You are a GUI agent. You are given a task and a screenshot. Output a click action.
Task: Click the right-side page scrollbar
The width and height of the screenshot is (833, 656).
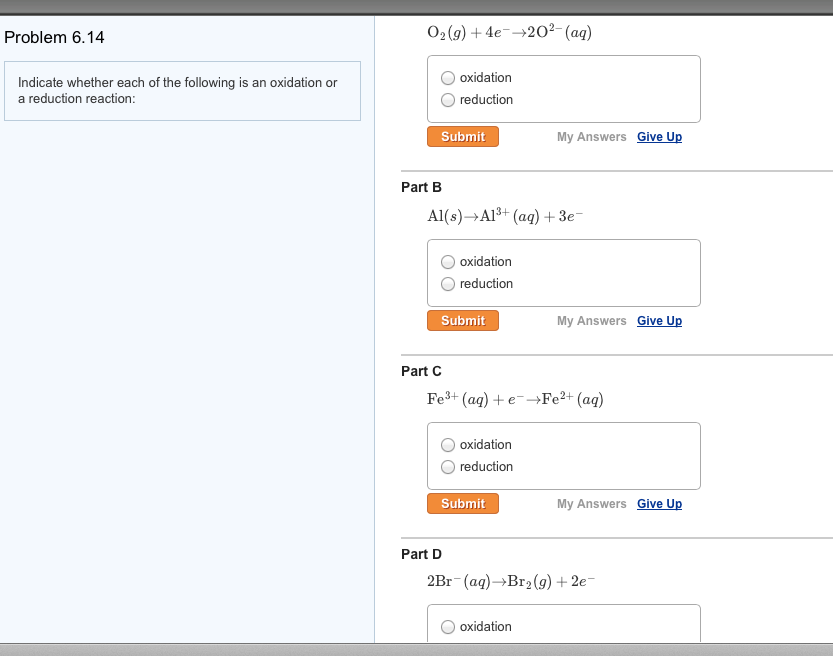[x=828, y=300]
